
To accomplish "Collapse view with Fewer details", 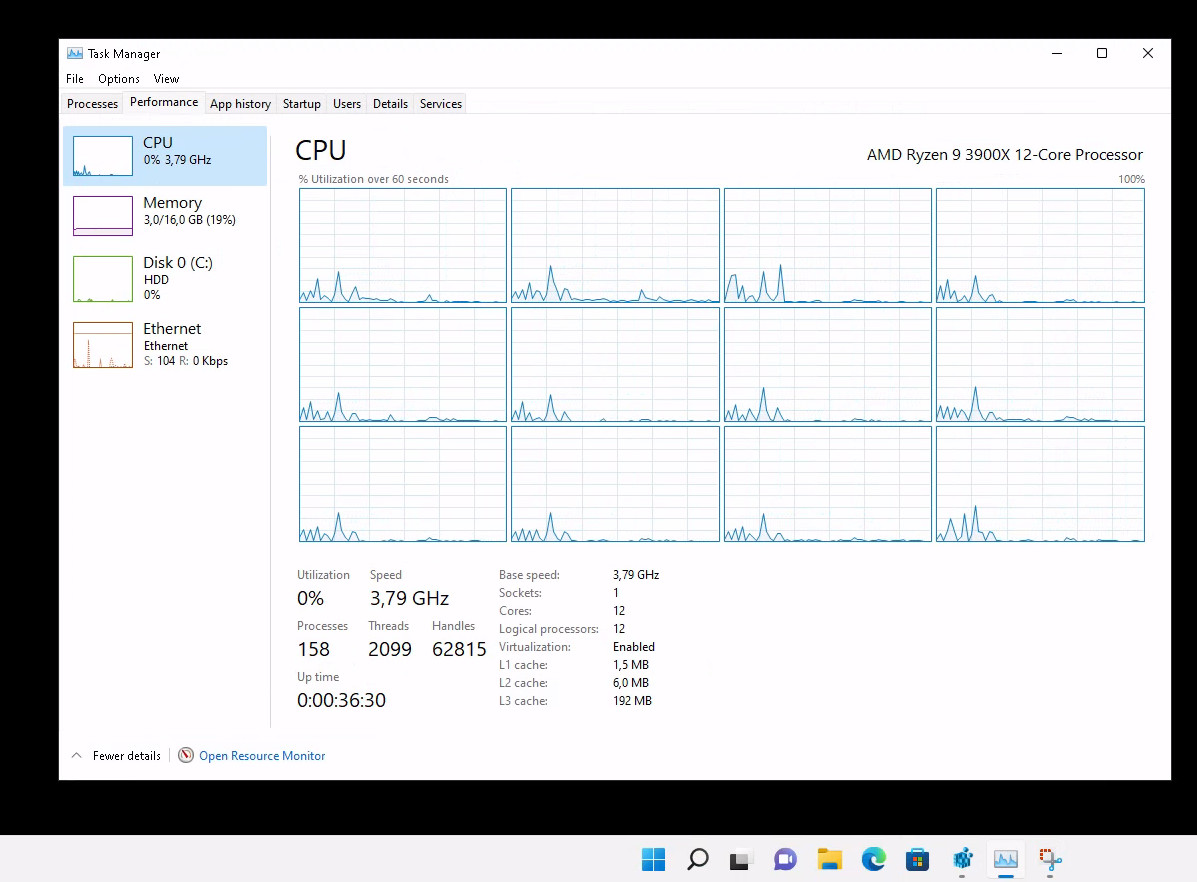I will [x=127, y=756].
